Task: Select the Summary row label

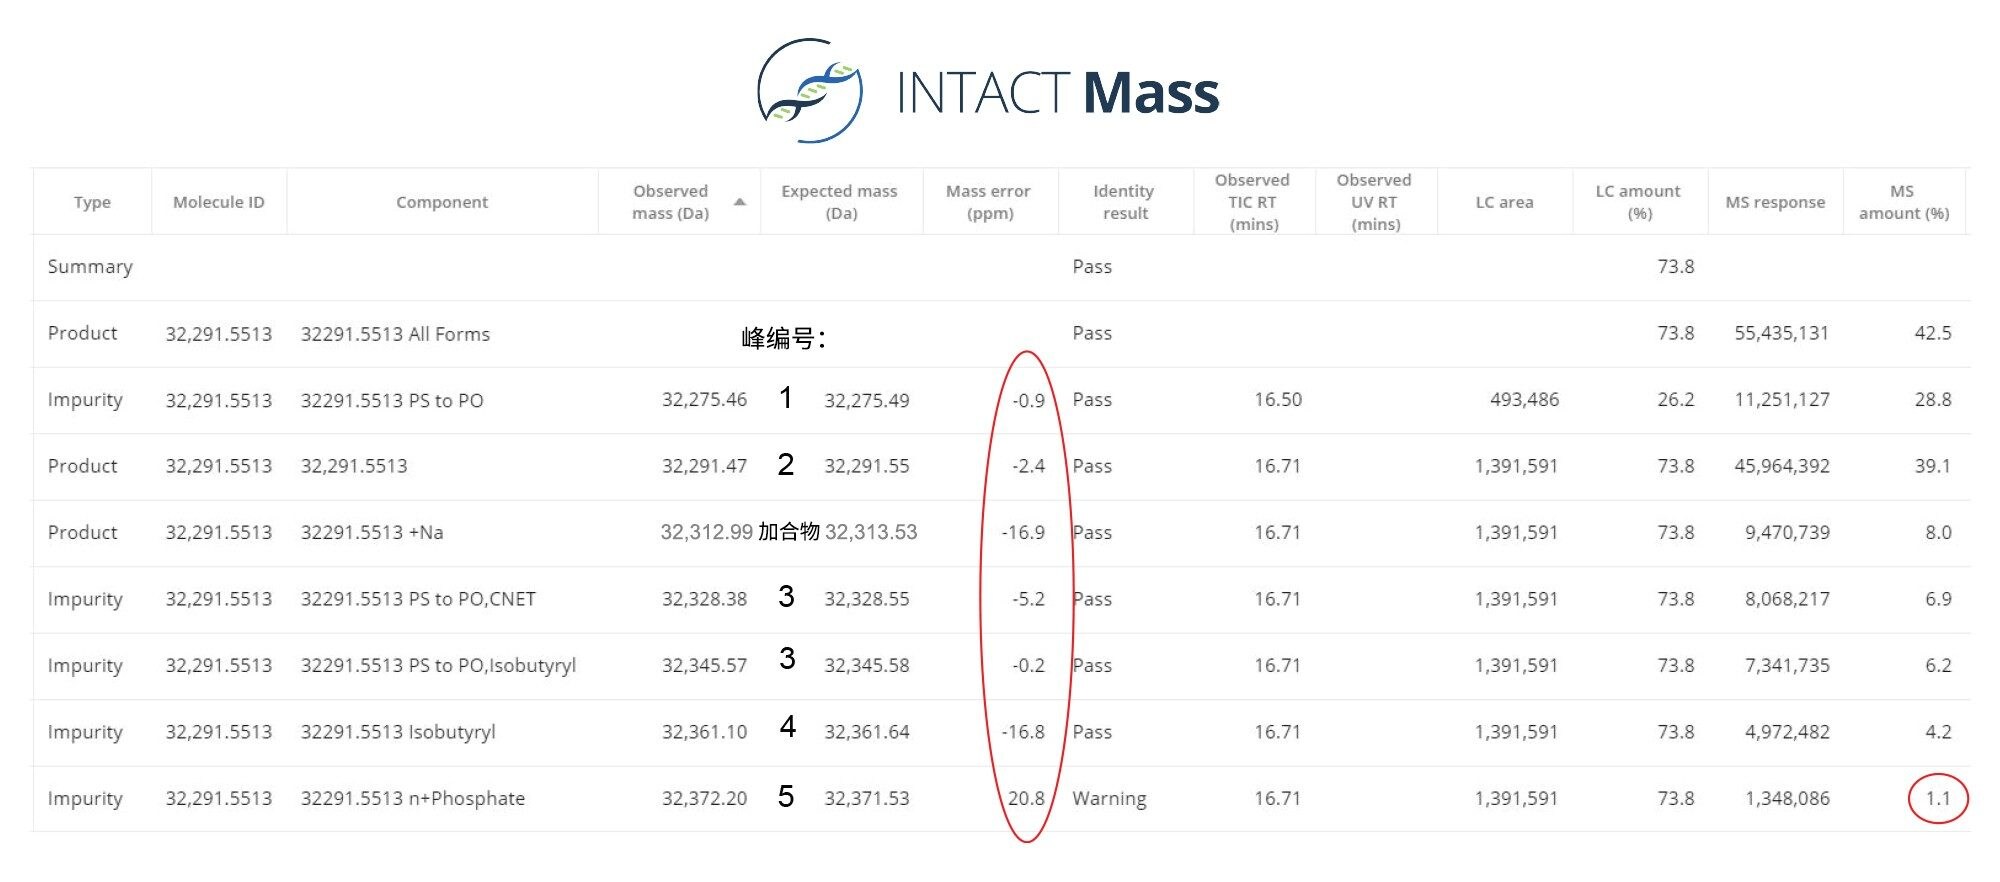Action: coord(90,267)
